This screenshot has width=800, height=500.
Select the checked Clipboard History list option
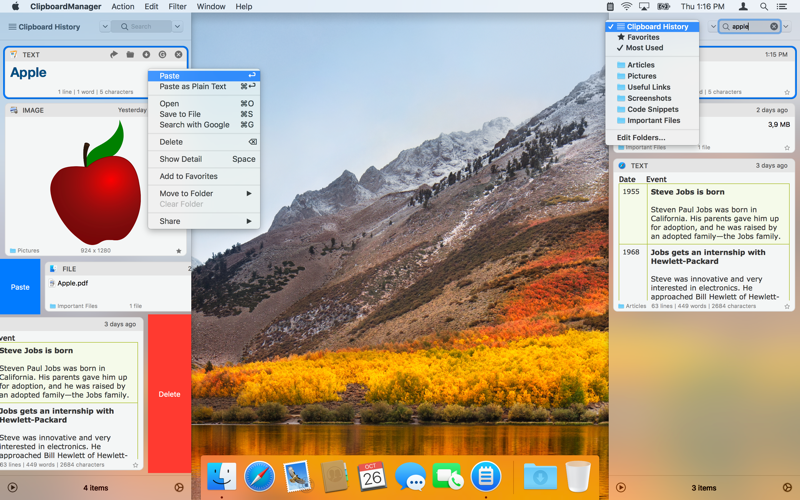[657, 27]
